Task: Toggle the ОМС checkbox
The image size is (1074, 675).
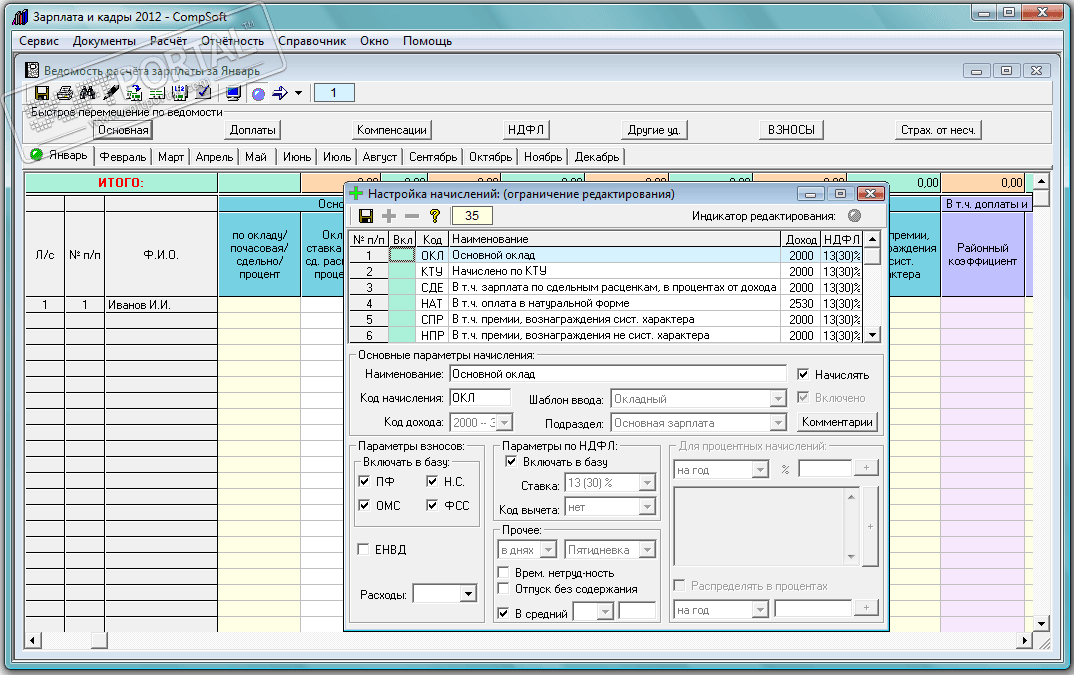Action: click(x=364, y=505)
